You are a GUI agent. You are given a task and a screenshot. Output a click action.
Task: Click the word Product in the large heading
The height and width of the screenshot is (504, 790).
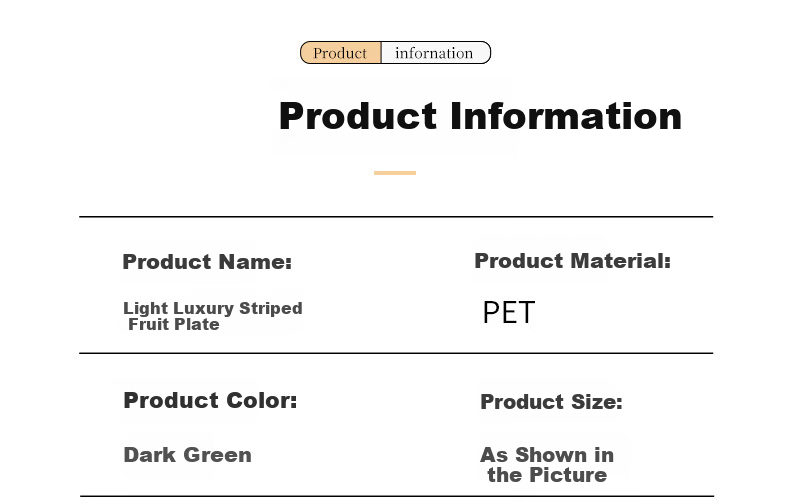tap(358, 116)
